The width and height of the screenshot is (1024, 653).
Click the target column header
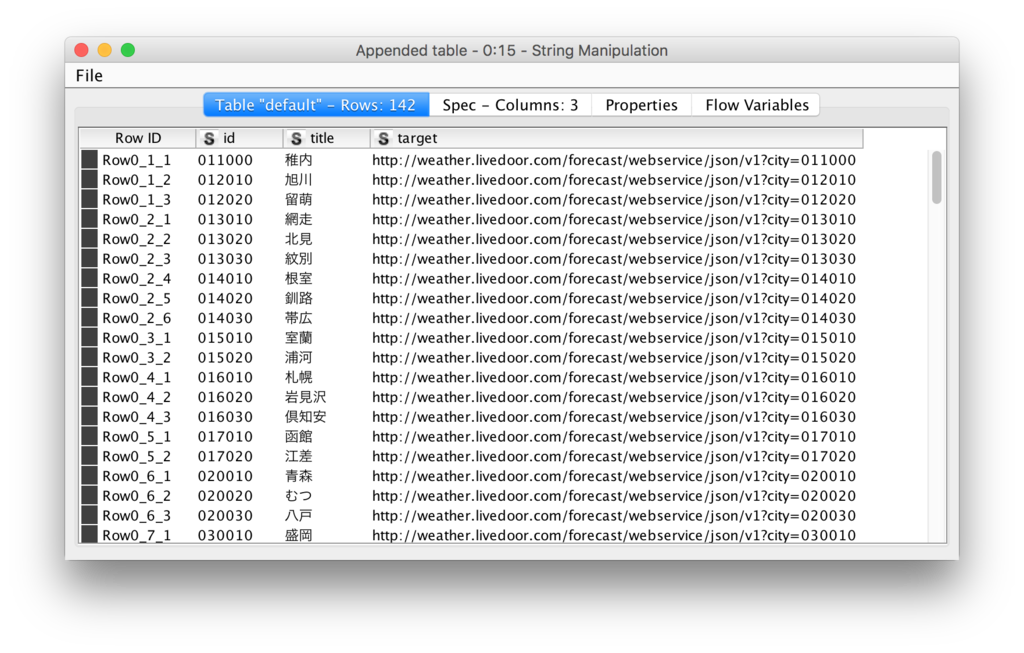616,138
